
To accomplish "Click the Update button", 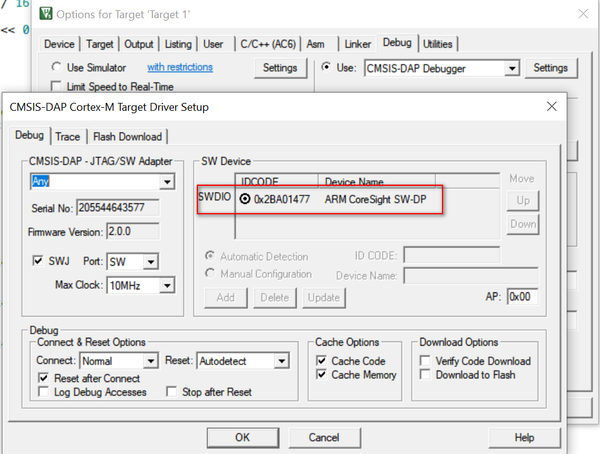I will click(324, 298).
